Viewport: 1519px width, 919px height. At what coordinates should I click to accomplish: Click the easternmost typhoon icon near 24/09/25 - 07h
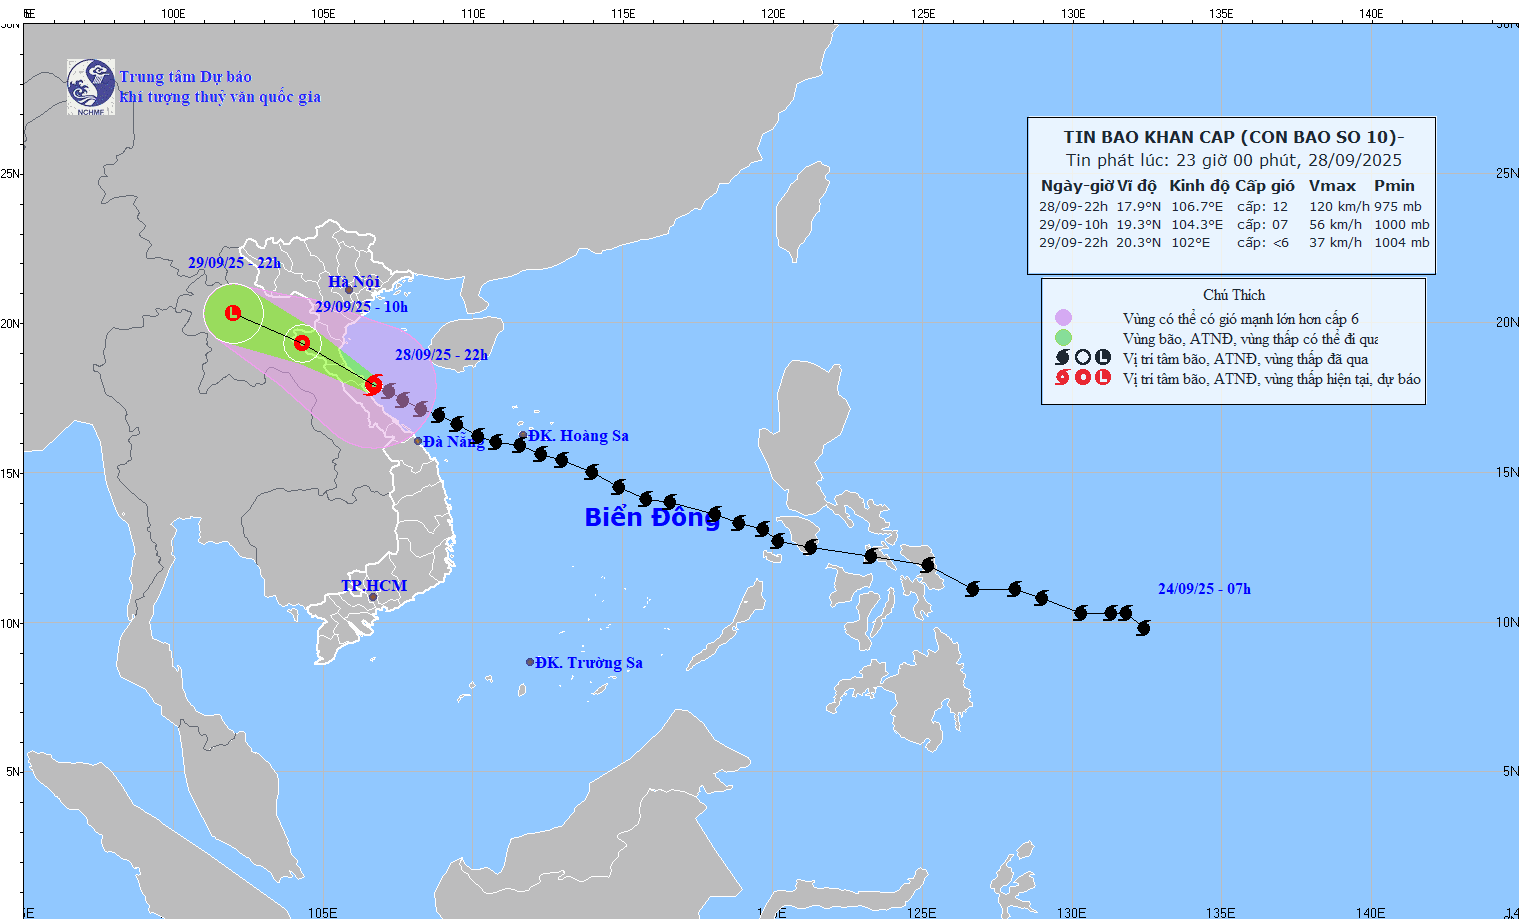(1143, 626)
